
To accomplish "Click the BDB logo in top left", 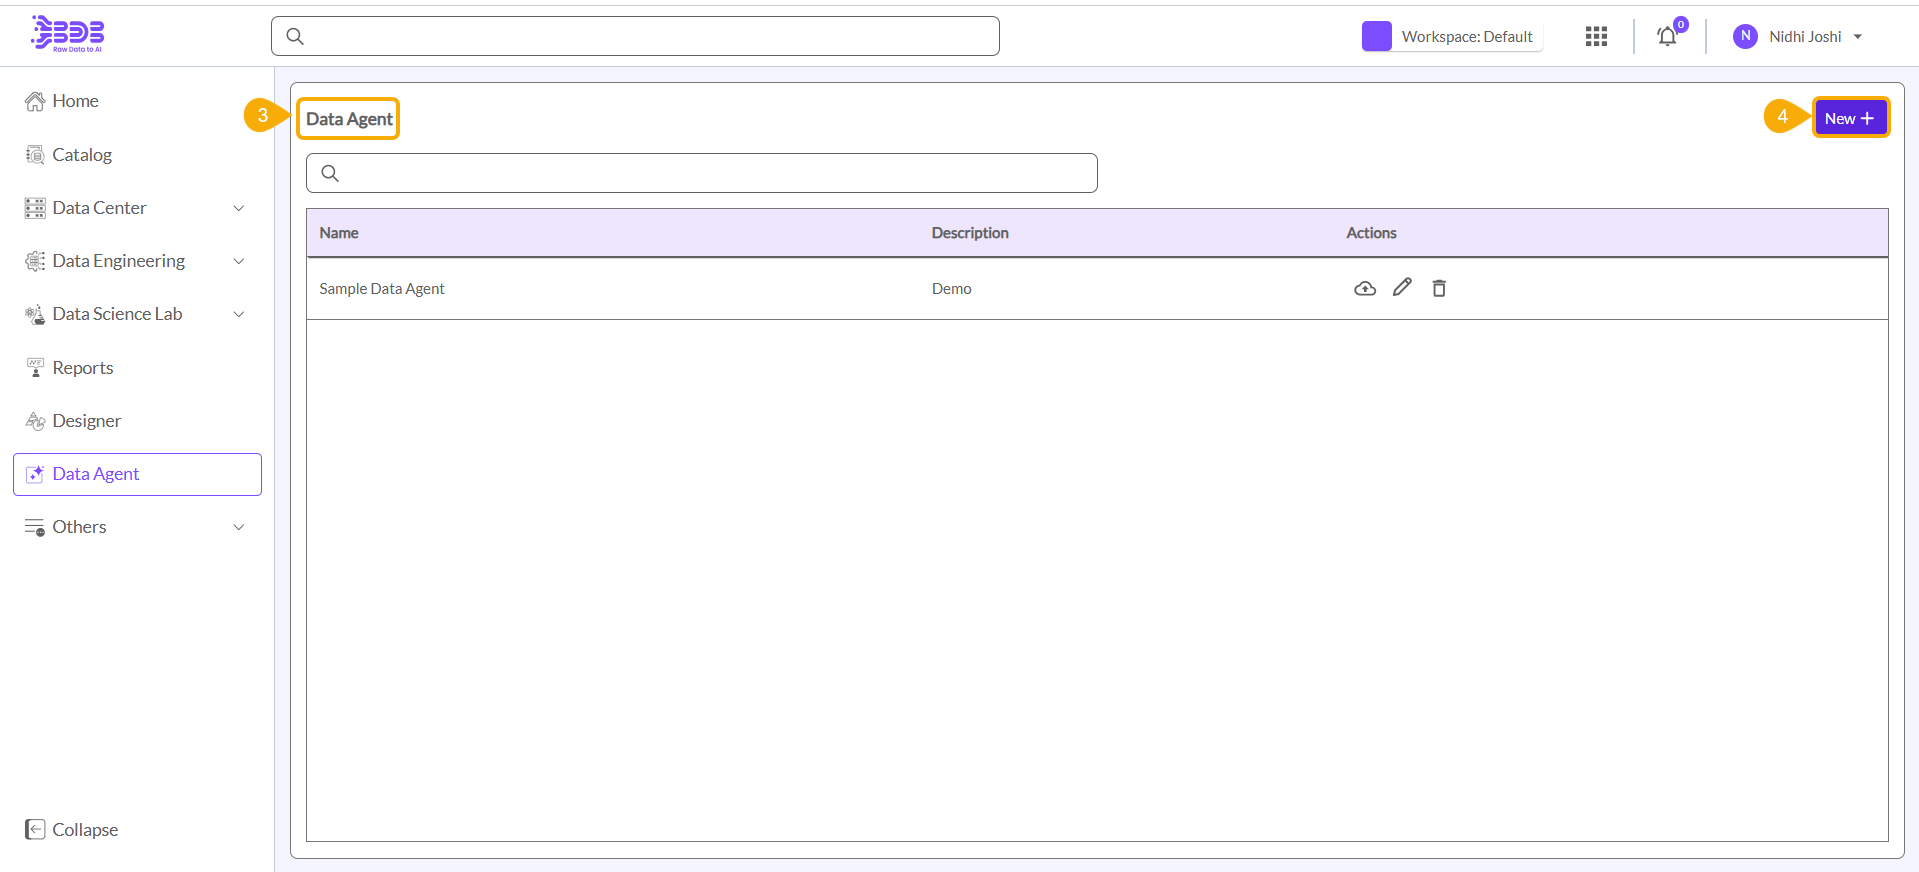I will (68, 34).
